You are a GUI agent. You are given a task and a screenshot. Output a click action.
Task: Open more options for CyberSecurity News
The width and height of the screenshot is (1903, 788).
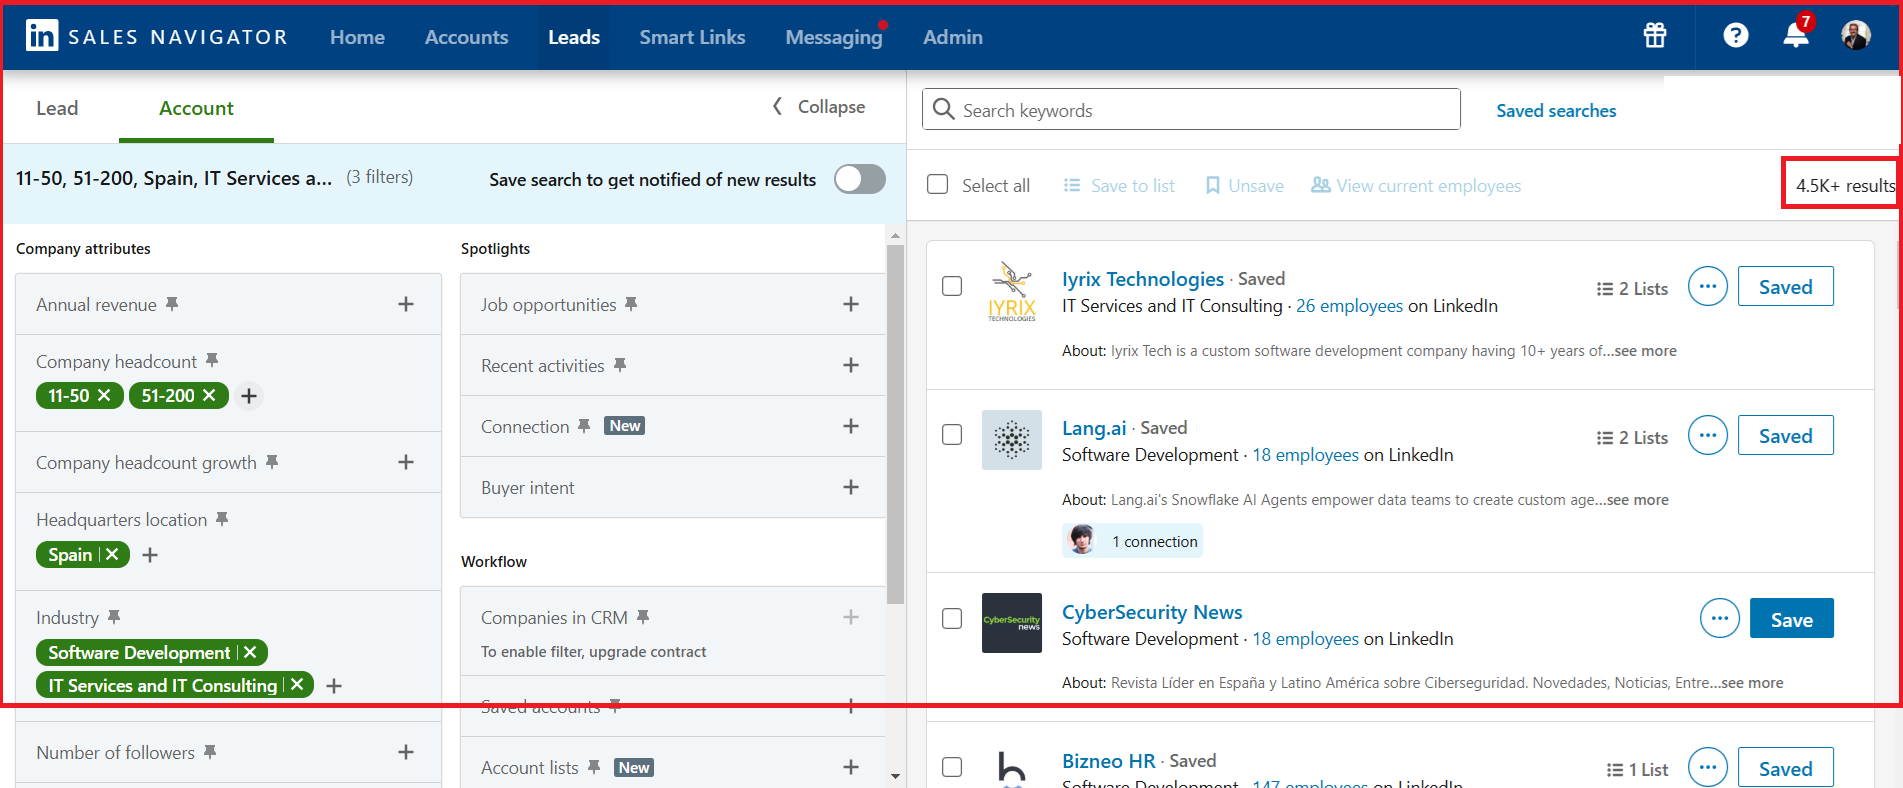[1720, 618]
